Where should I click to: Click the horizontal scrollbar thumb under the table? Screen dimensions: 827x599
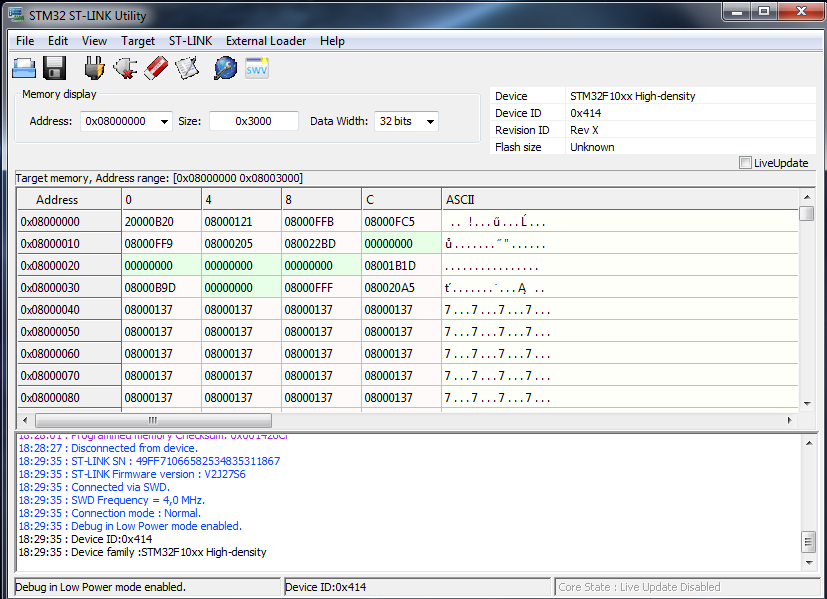(153, 420)
